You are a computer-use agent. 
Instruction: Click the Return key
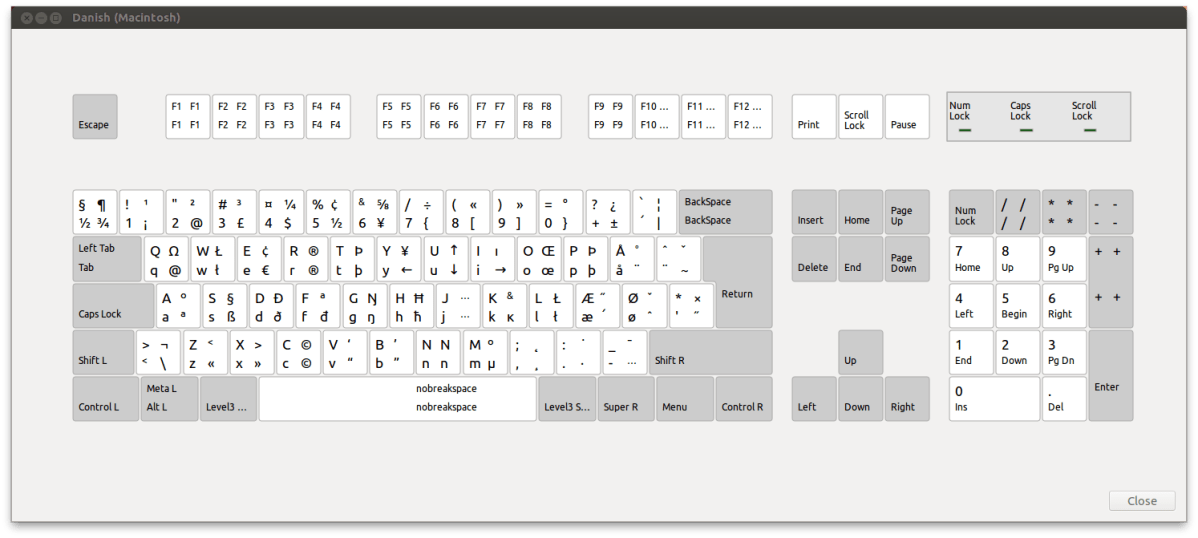(738, 282)
